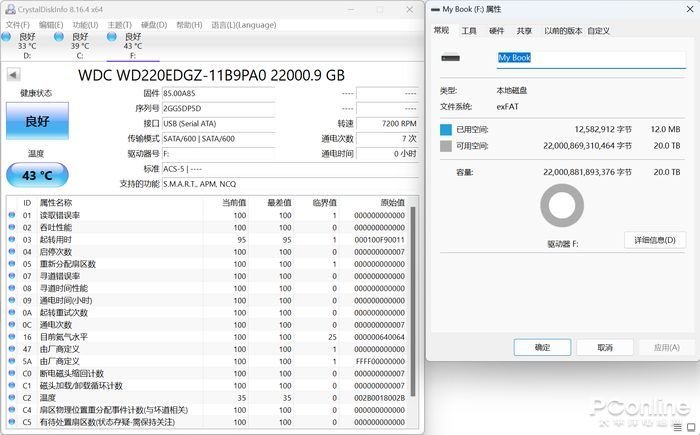Click the 传输模式 field SATA/600
This screenshot has width=700, height=435.
pyautogui.click(x=218, y=139)
